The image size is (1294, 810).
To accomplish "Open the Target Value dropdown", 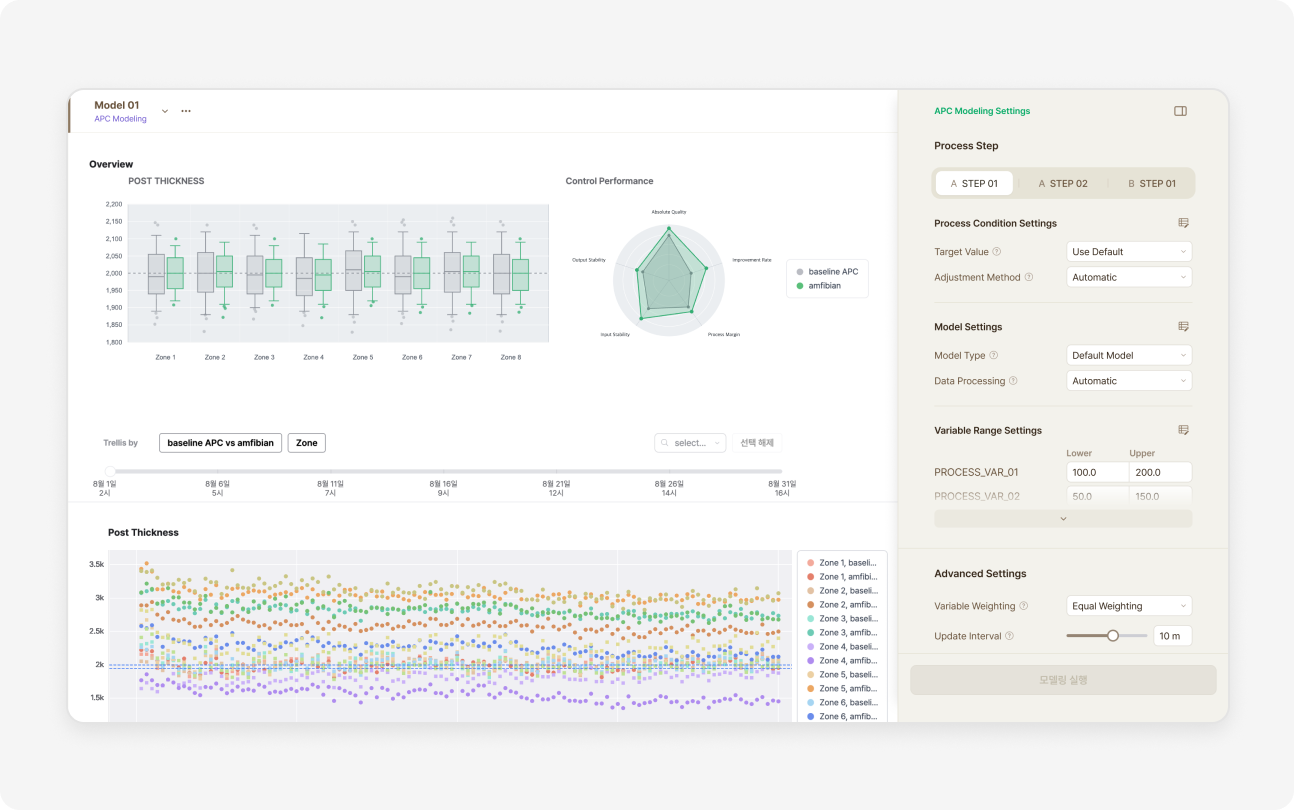I will click(1129, 252).
